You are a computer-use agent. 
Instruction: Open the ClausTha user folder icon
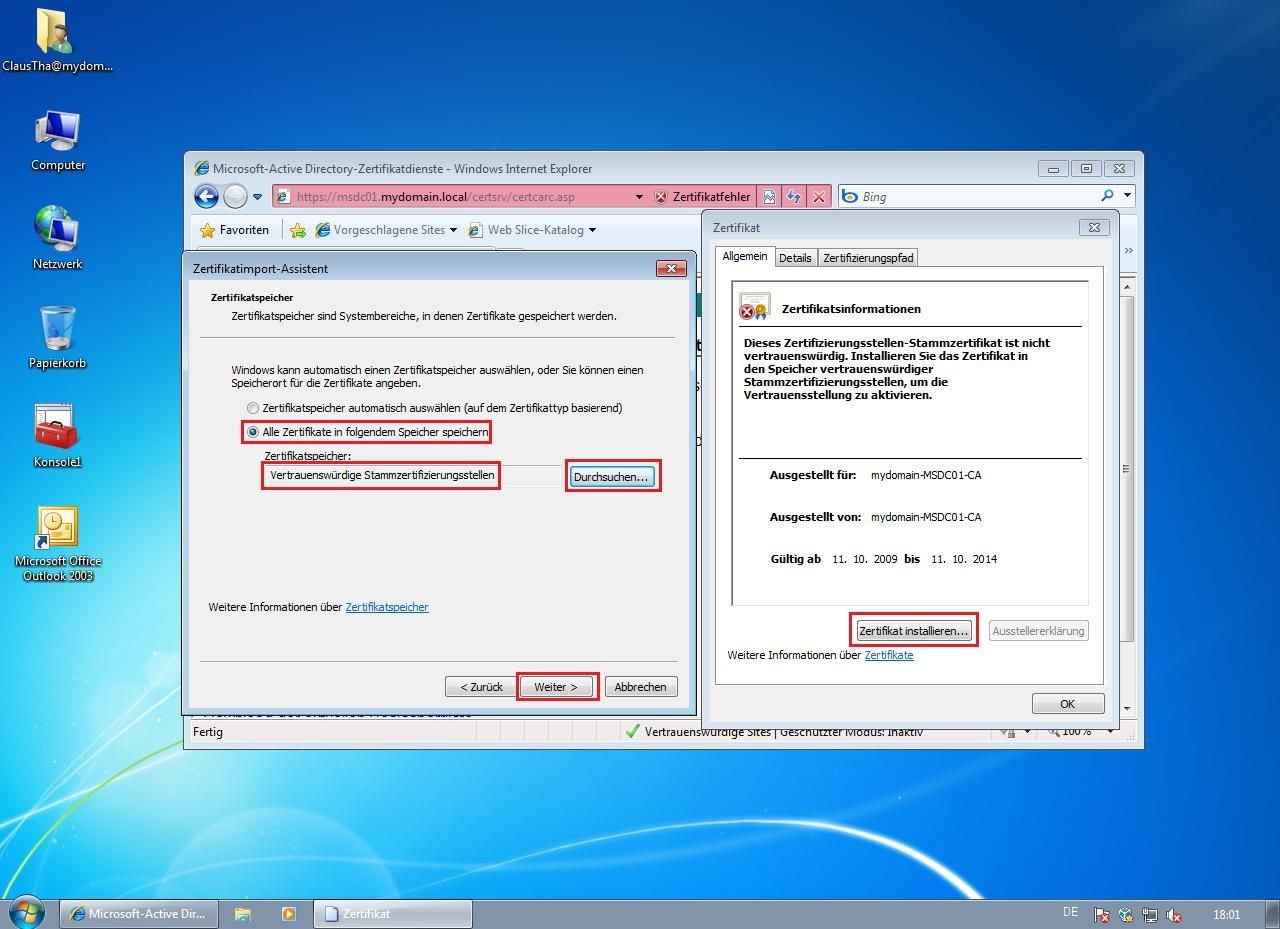pyautogui.click(x=57, y=40)
